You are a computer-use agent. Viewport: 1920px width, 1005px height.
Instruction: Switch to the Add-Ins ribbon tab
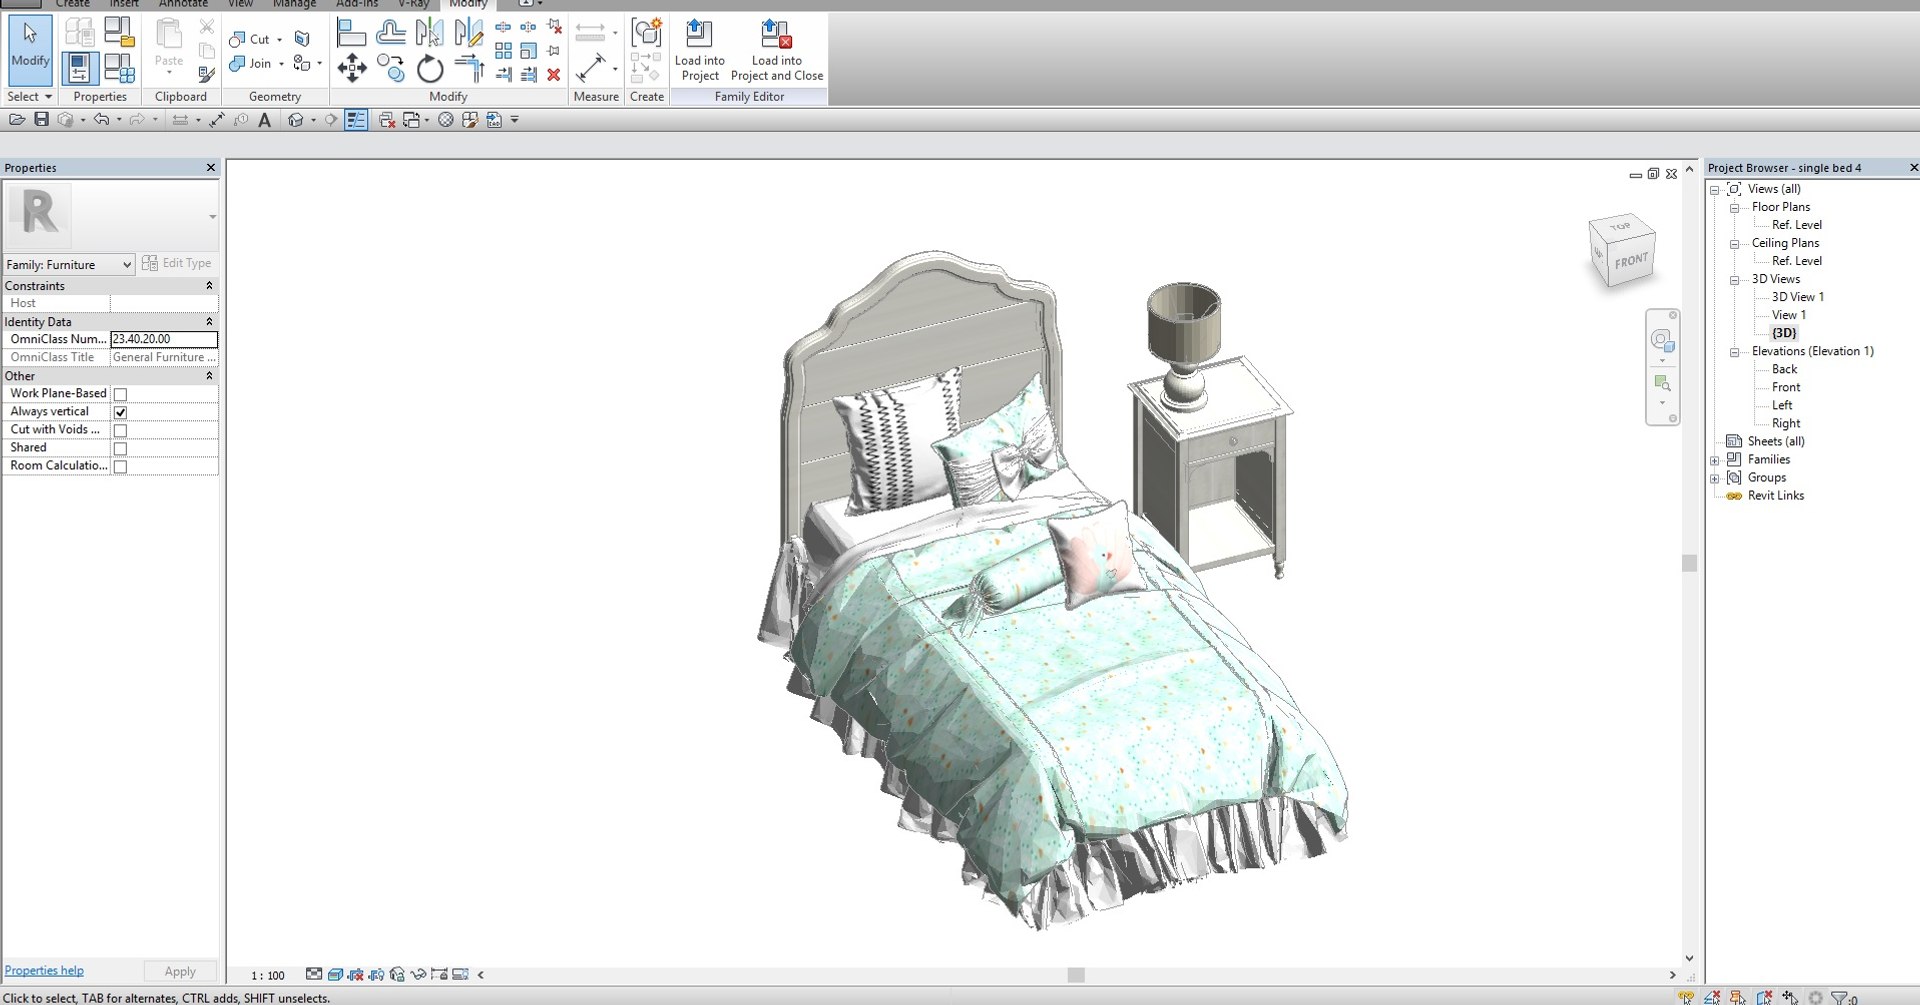click(x=357, y=4)
